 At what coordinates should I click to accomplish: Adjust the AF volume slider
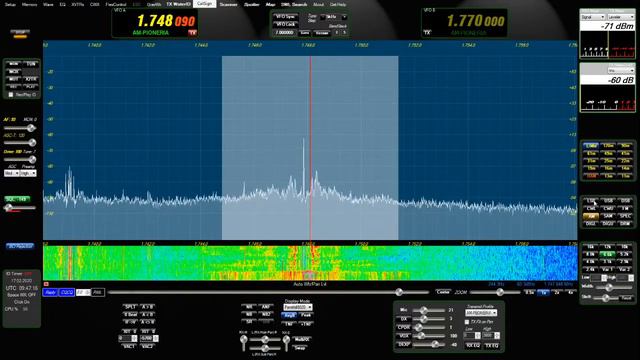(x=20, y=128)
